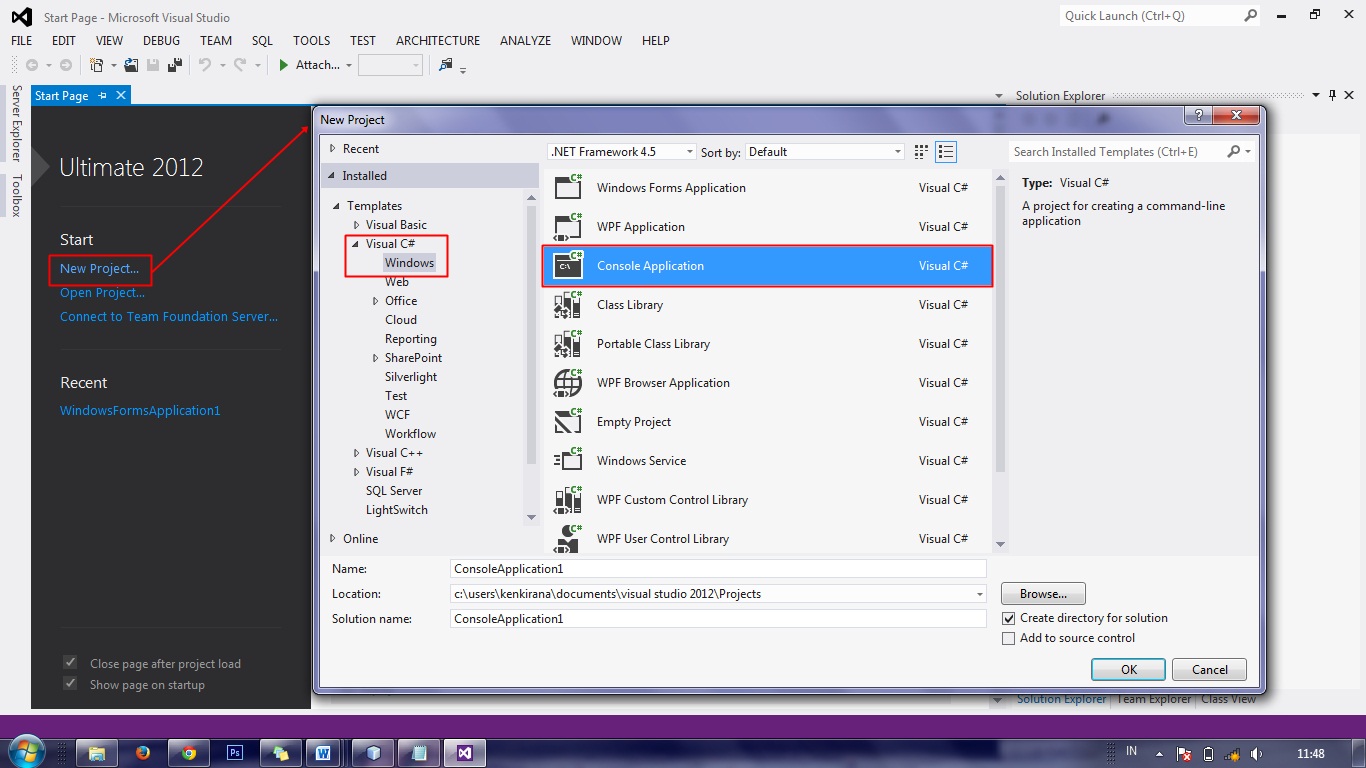Image resolution: width=1366 pixels, height=768 pixels.
Task: Open recent project WindowsFormsApplication1
Action: 140,410
